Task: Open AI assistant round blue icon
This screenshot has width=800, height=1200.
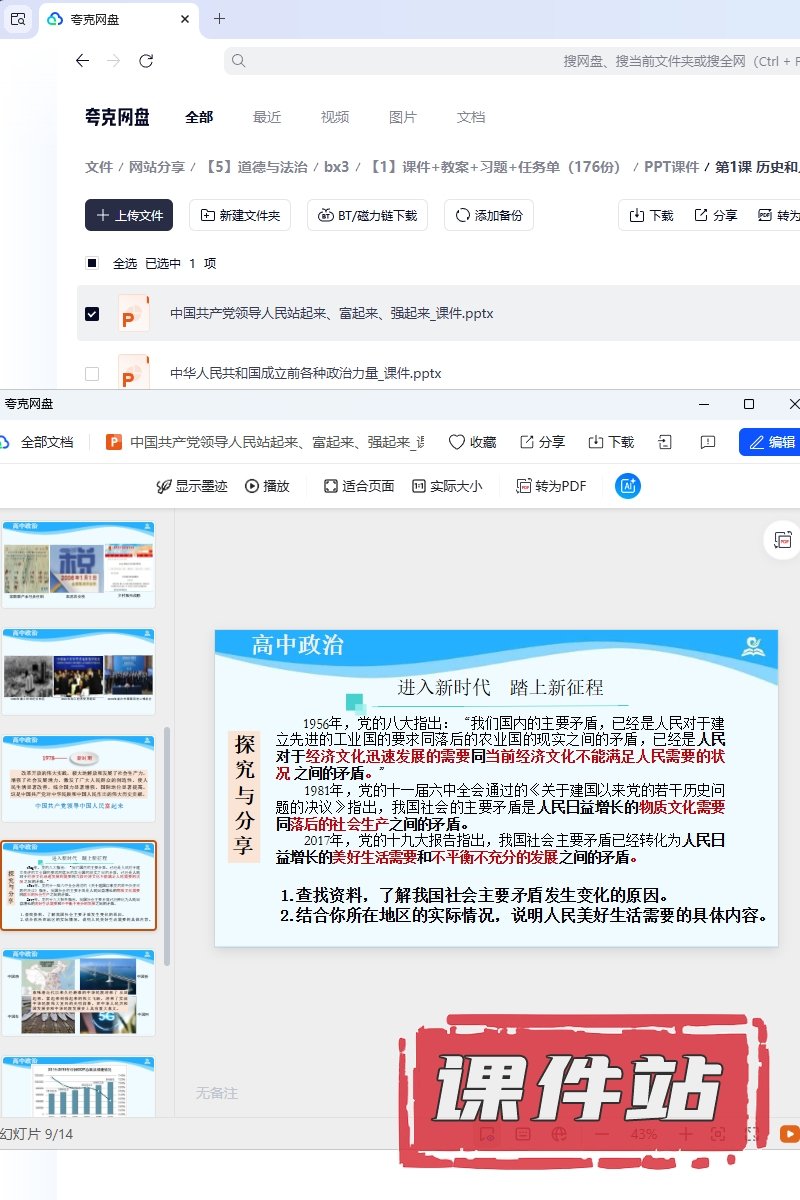Action: pyautogui.click(x=628, y=486)
